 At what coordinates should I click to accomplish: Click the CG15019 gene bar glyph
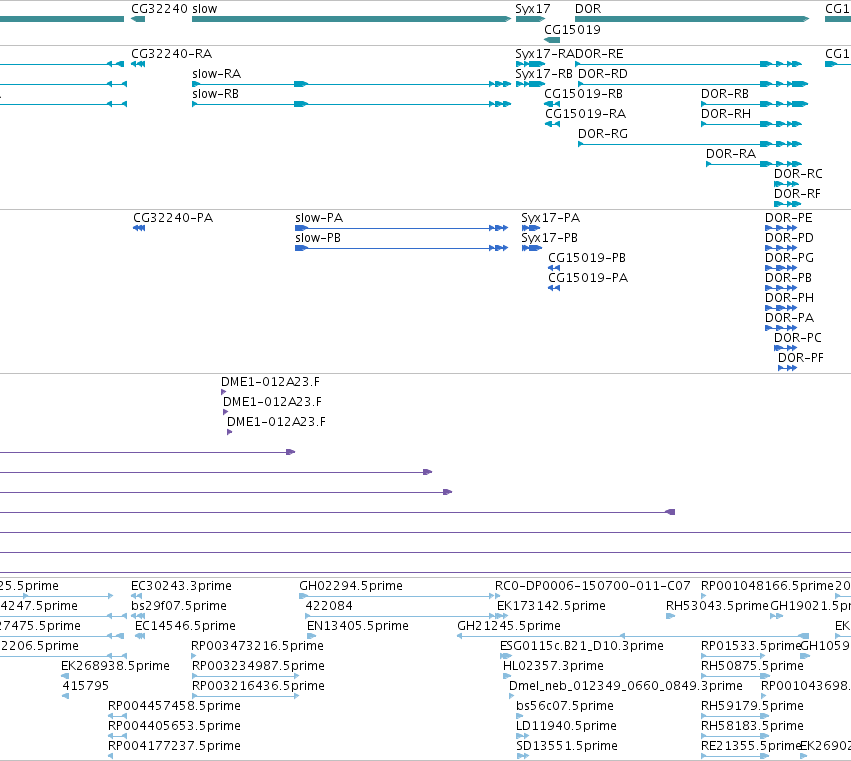[x=552, y=40]
